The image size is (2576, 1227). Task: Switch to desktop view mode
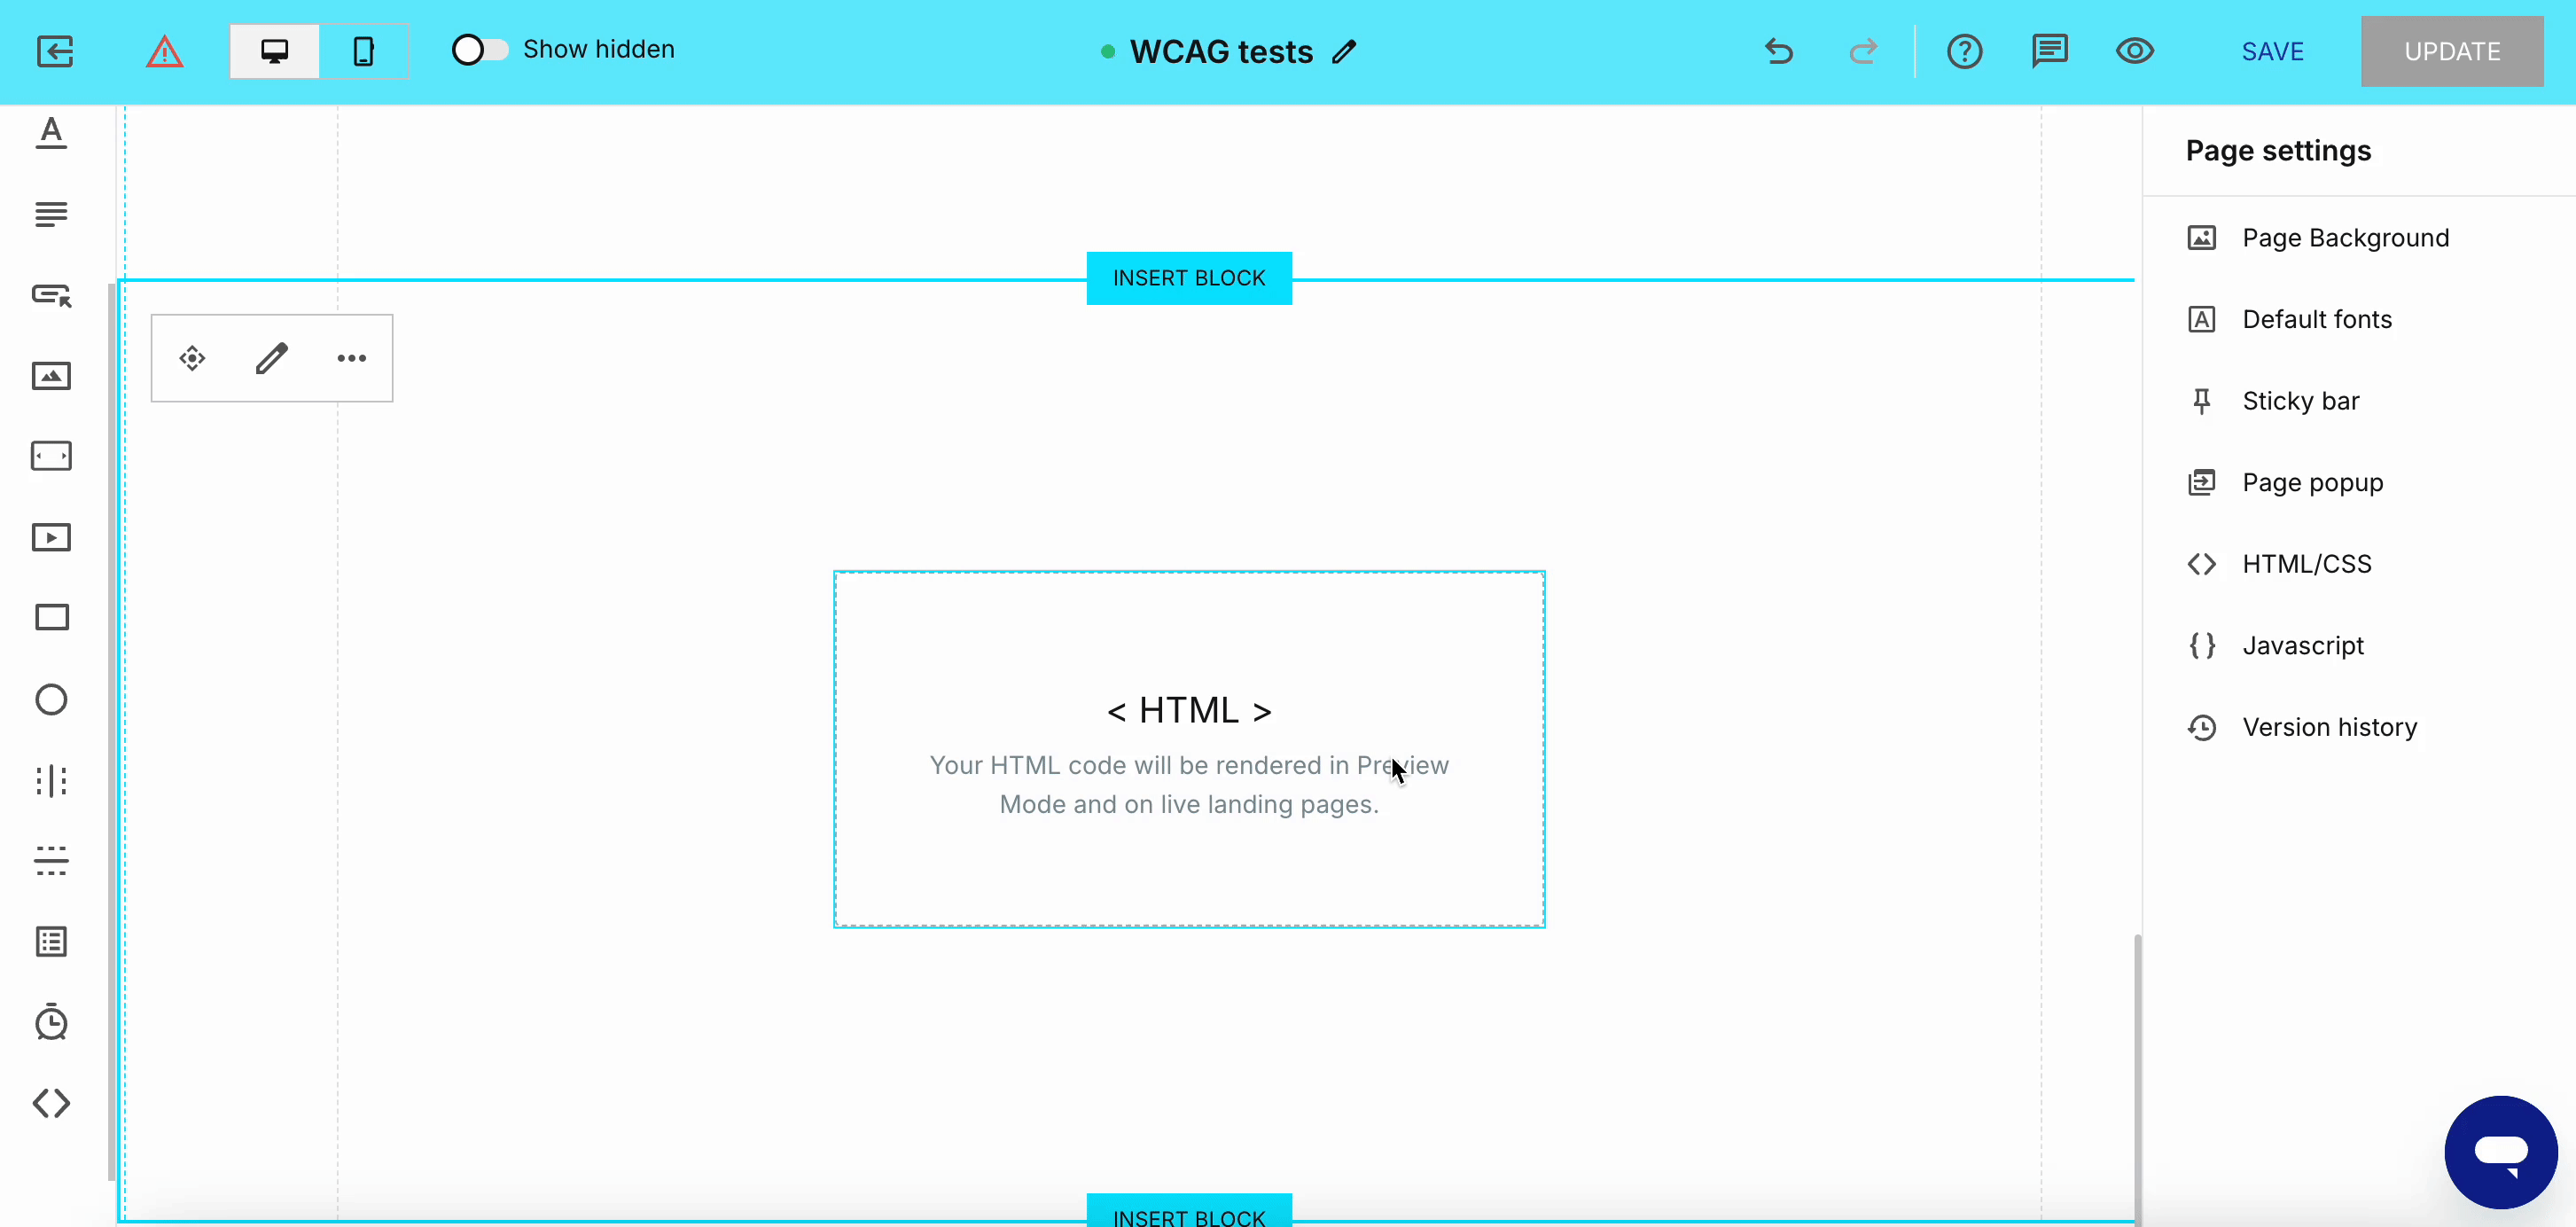point(275,51)
